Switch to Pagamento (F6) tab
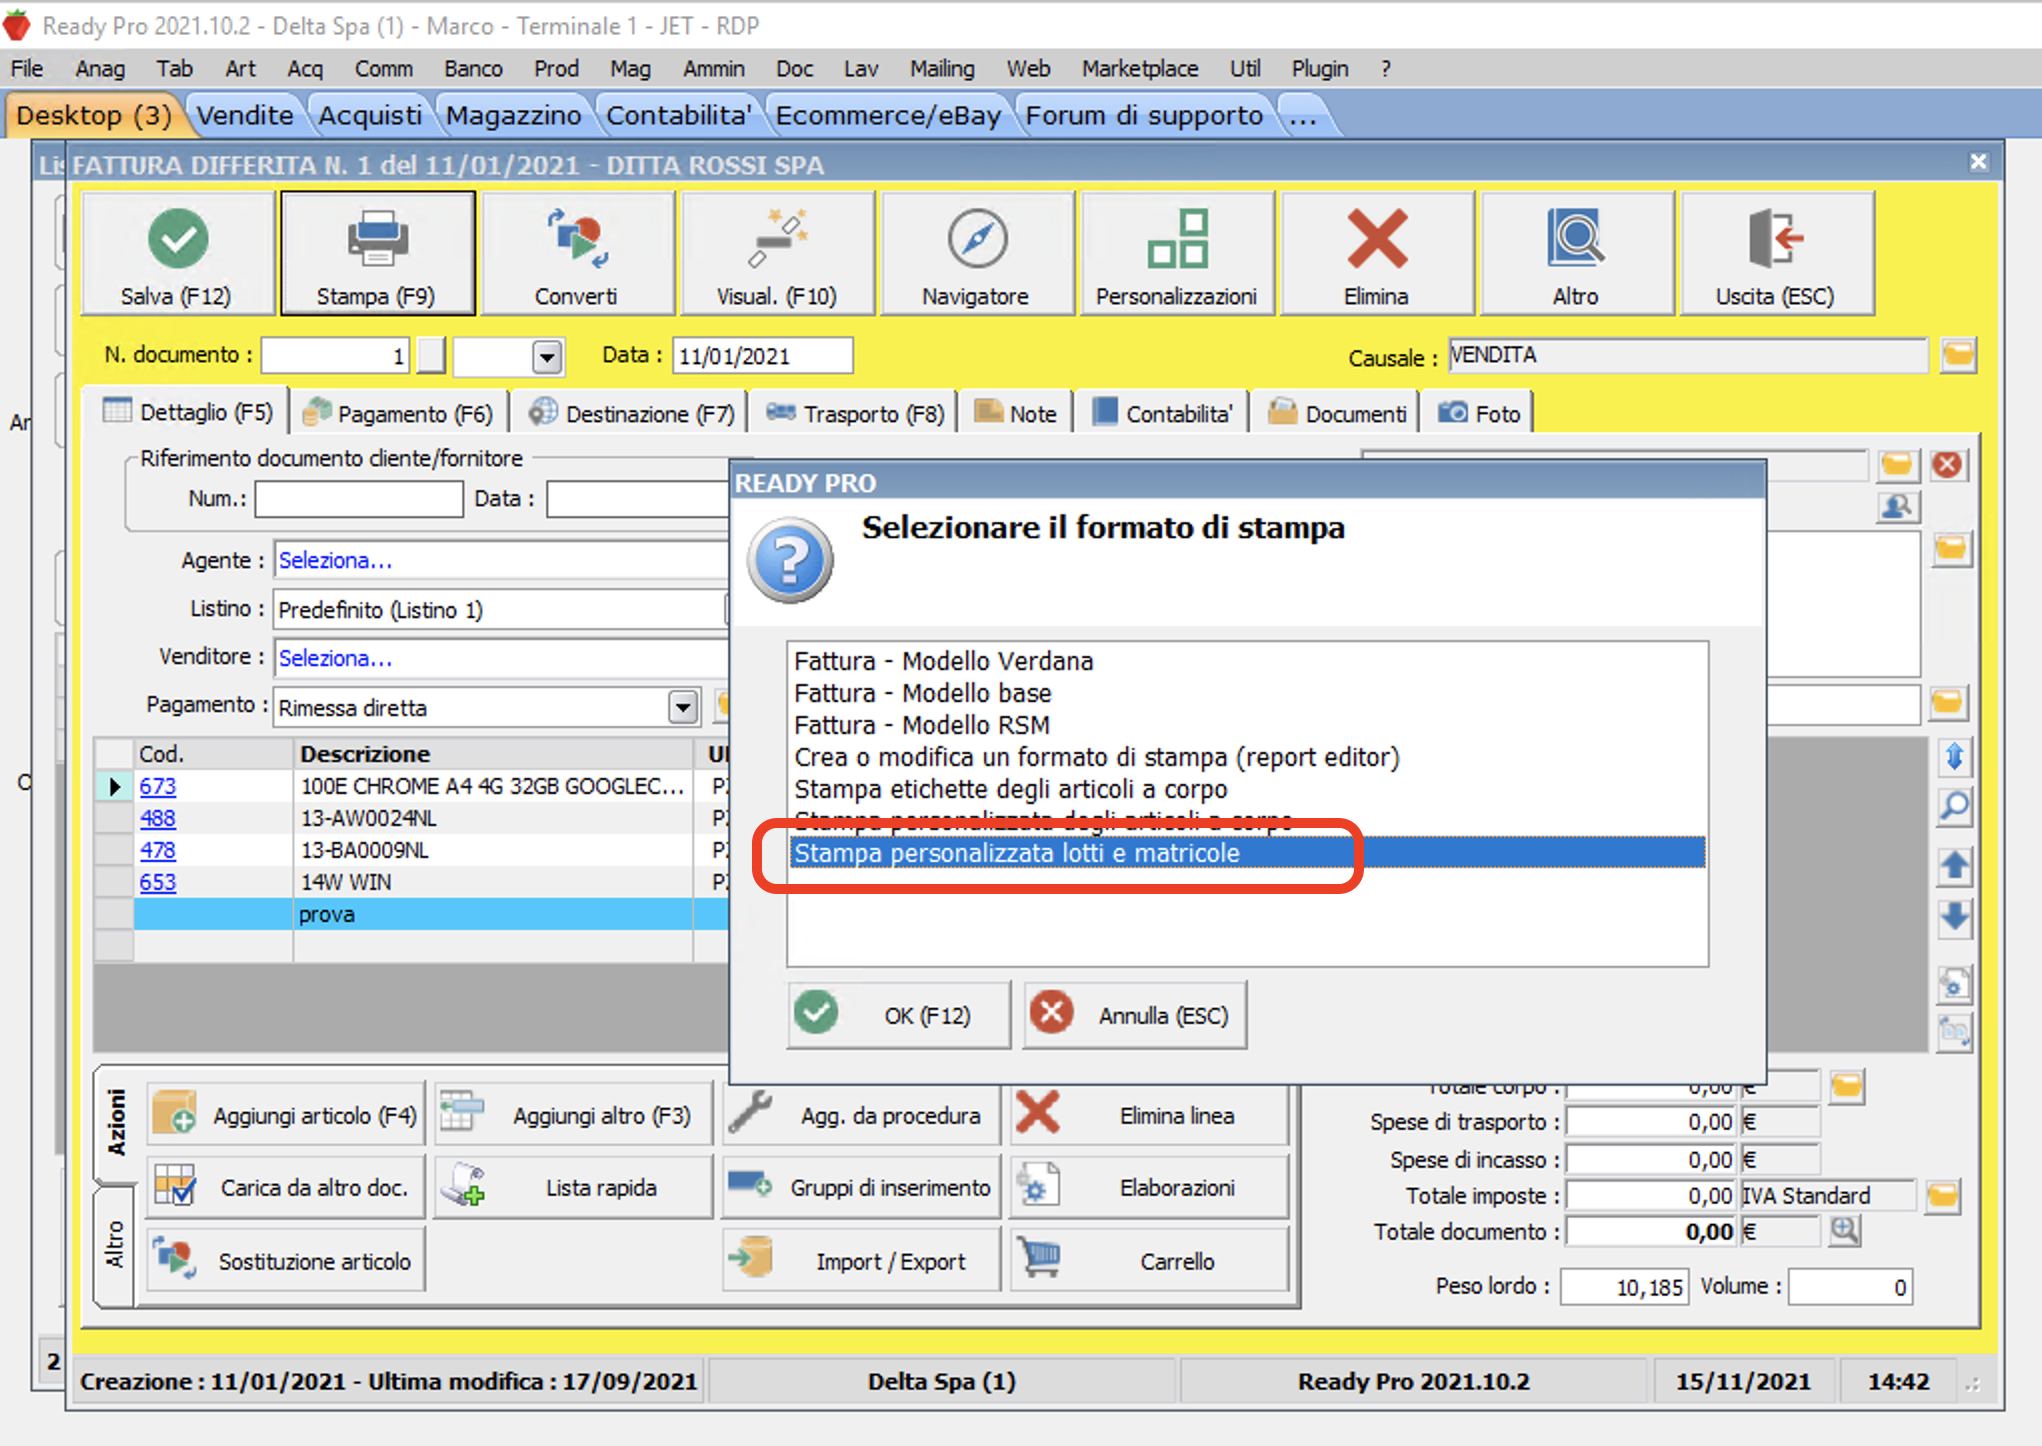This screenshot has width=2042, height=1446. 399,413
